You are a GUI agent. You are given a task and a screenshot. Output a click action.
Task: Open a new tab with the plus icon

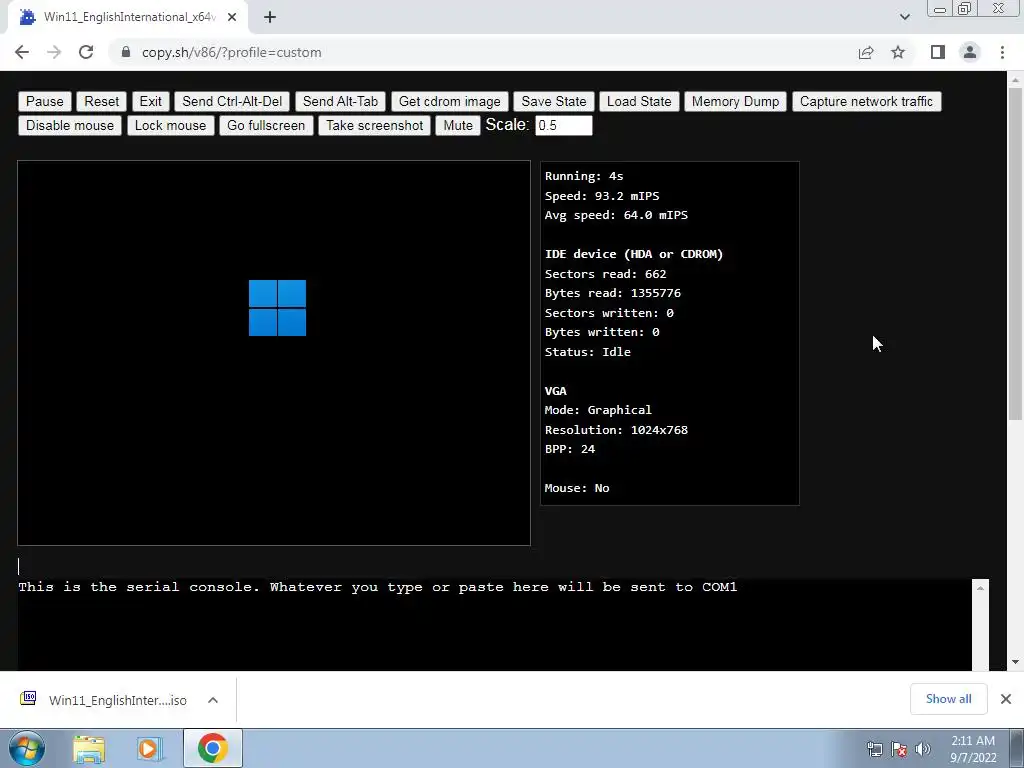pyautogui.click(x=270, y=17)
